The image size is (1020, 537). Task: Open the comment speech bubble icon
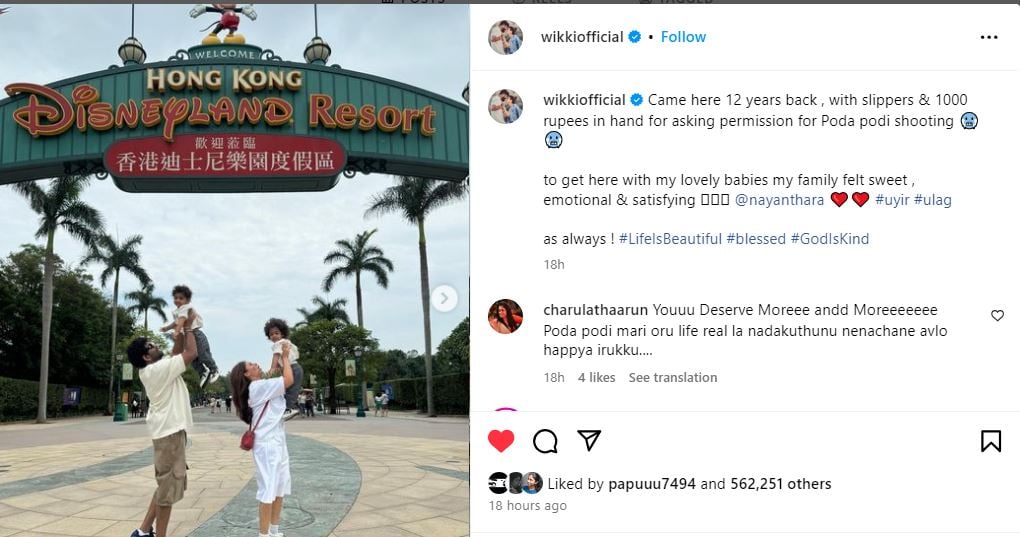[545, 441]
